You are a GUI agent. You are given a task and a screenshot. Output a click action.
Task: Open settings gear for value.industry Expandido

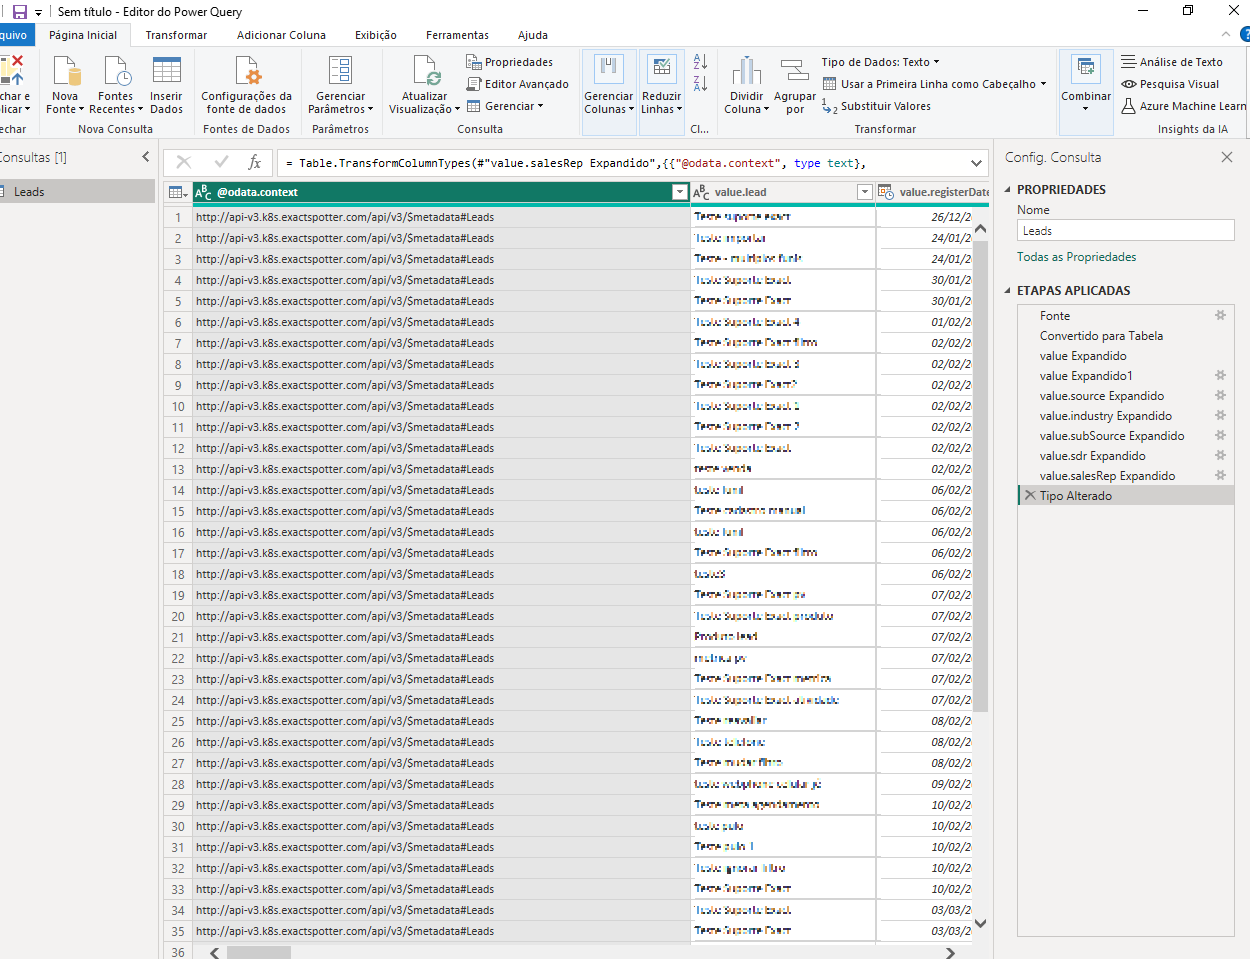click(x=1220, y=415)
